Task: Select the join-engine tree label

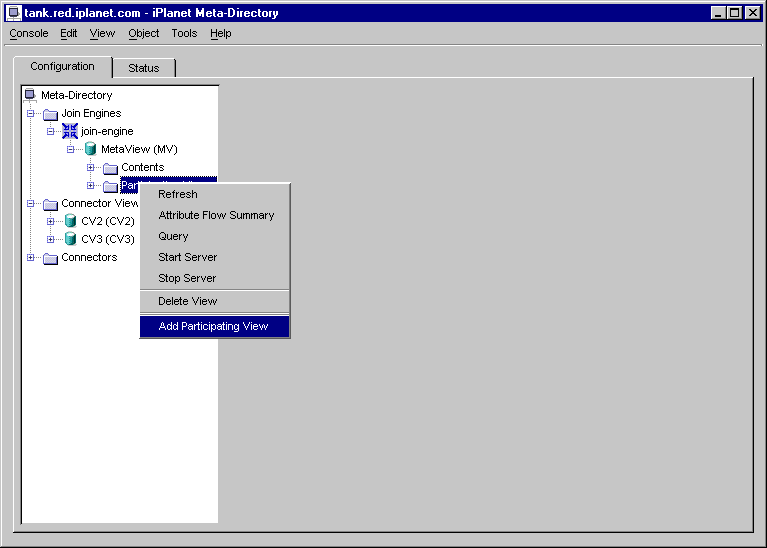Action: 107,131
